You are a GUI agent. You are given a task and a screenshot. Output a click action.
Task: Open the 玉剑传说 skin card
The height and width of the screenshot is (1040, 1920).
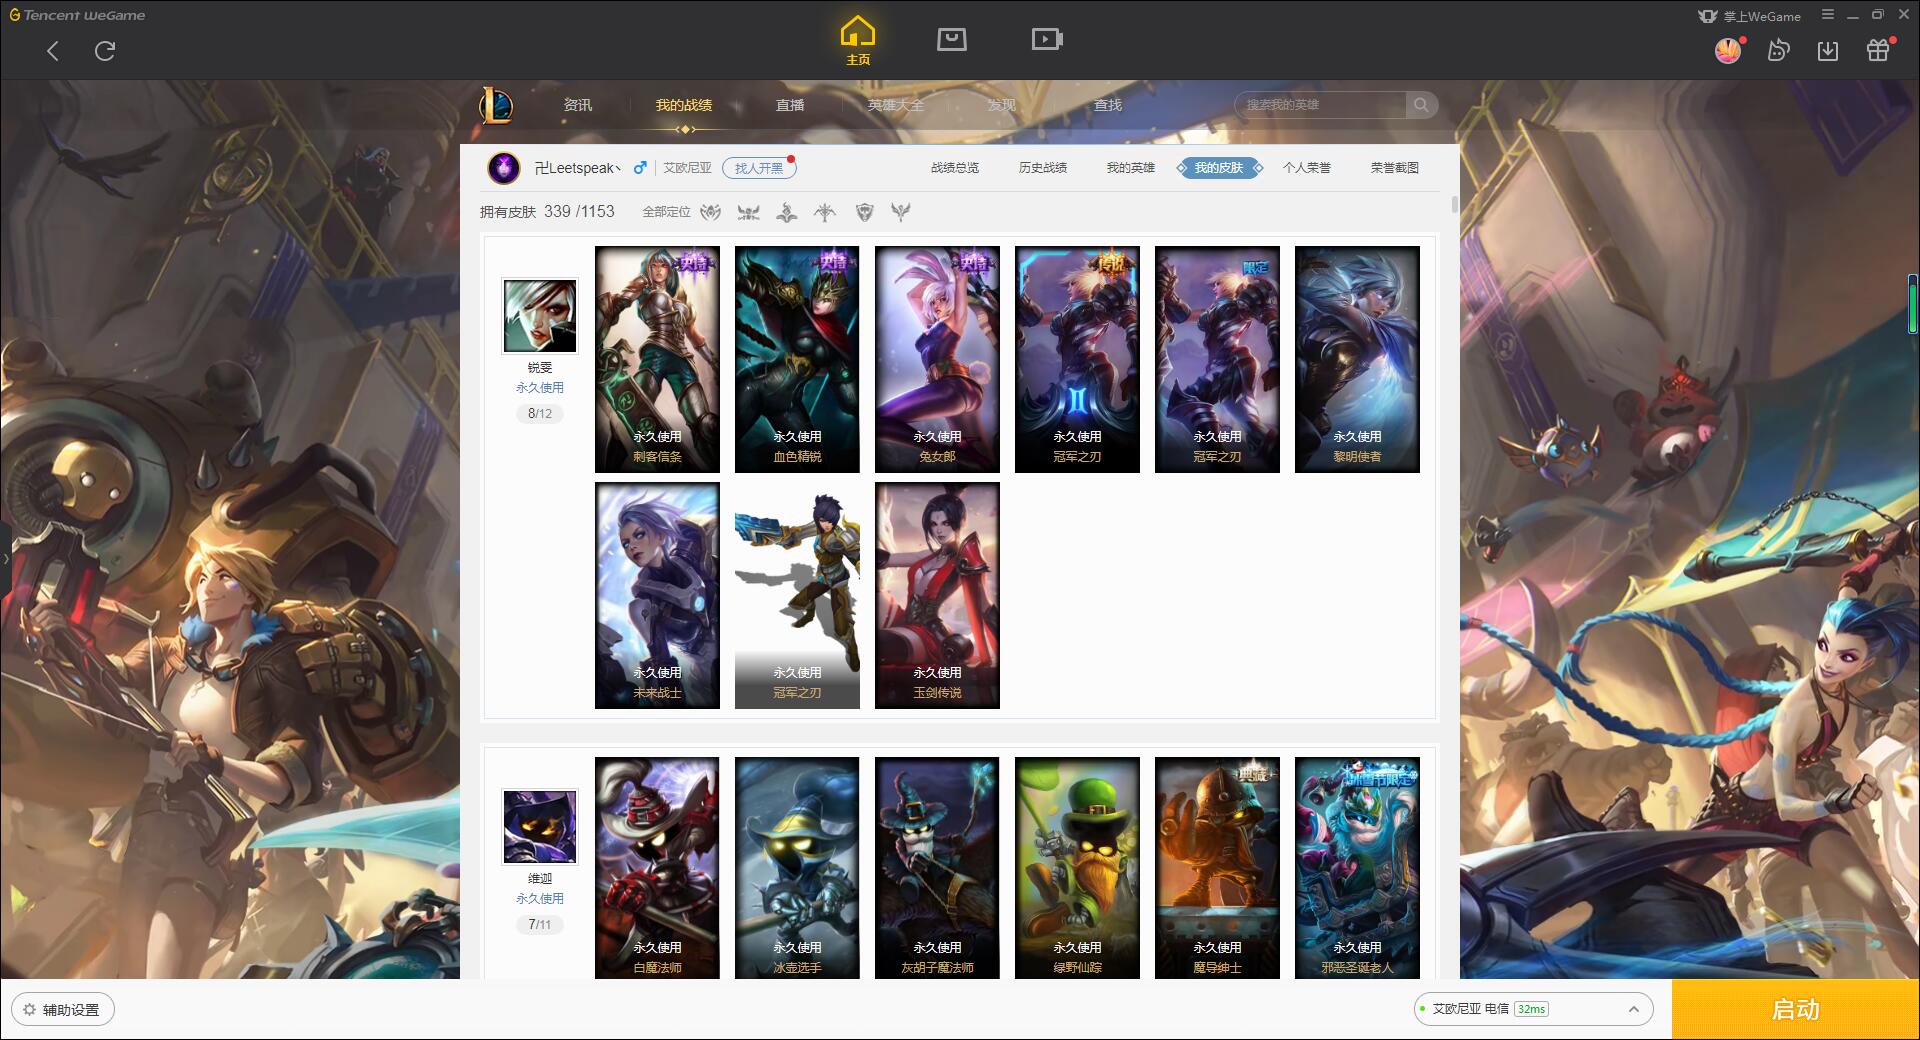(x=937, y=595)
